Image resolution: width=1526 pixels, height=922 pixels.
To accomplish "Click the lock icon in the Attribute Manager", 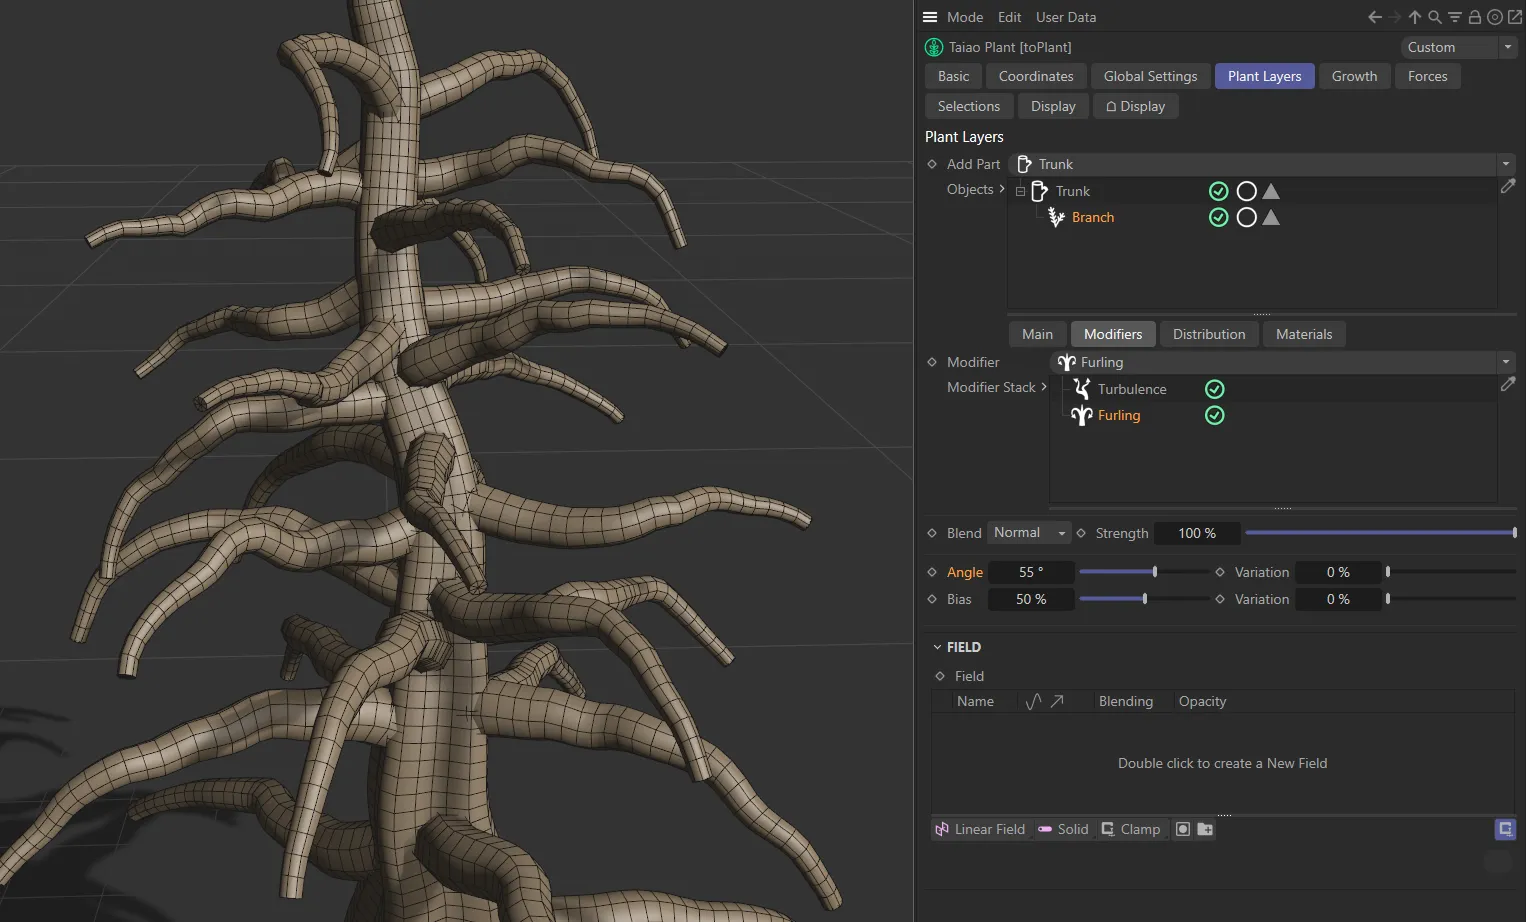I will (1474, 17).
